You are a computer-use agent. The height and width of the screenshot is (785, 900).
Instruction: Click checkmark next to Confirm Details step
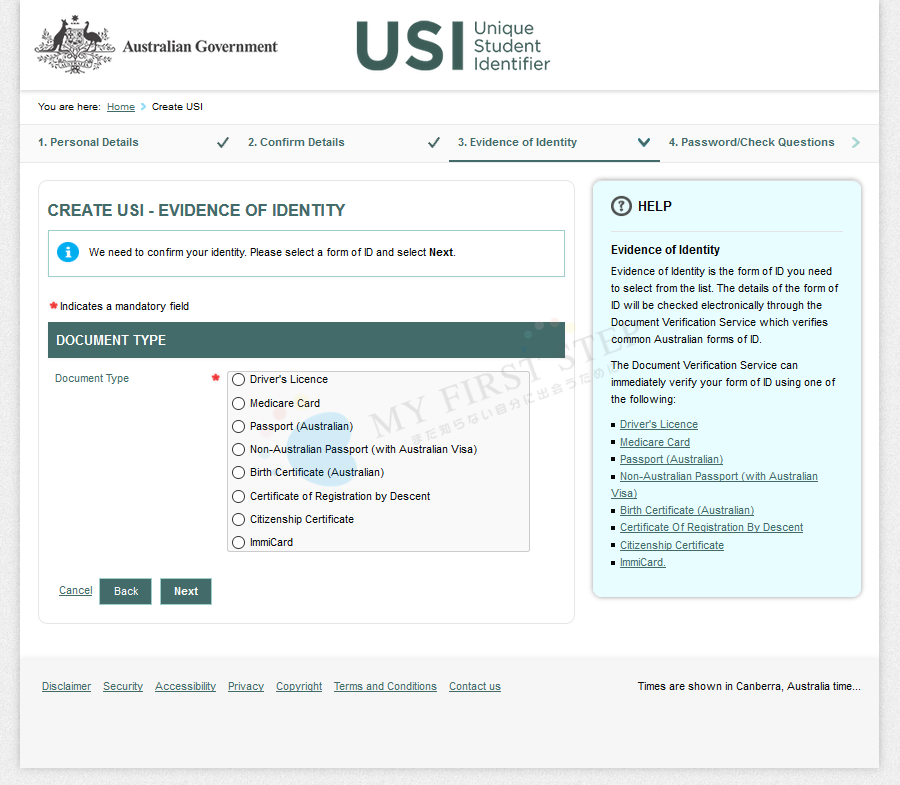(433, 143)
